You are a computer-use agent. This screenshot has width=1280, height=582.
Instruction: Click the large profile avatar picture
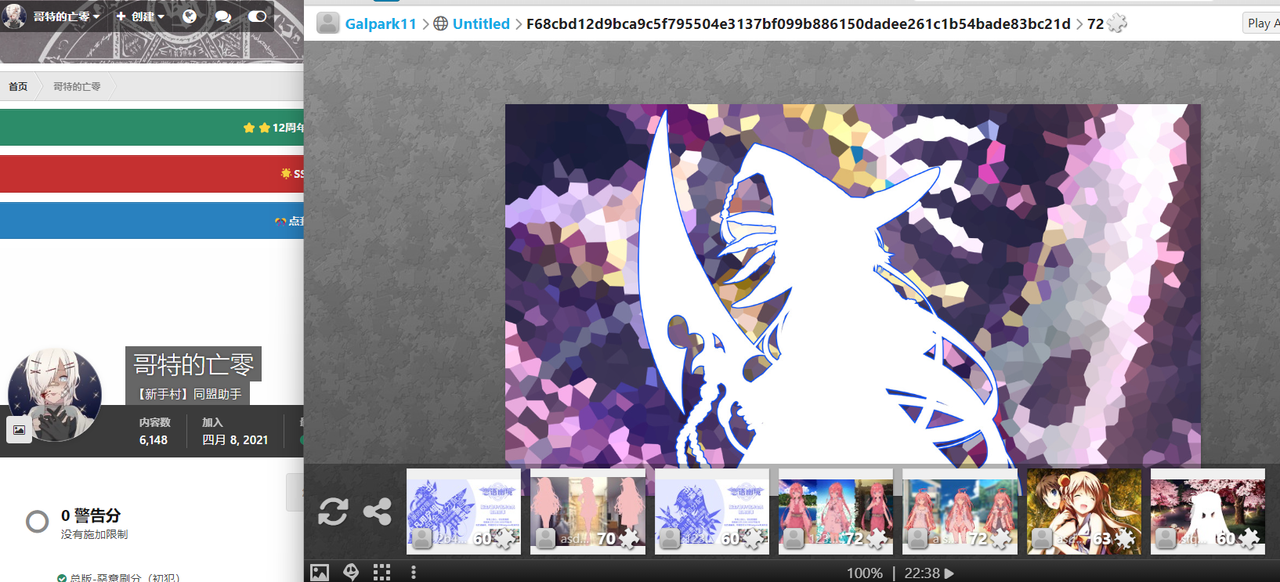click(x=55, y=395)
